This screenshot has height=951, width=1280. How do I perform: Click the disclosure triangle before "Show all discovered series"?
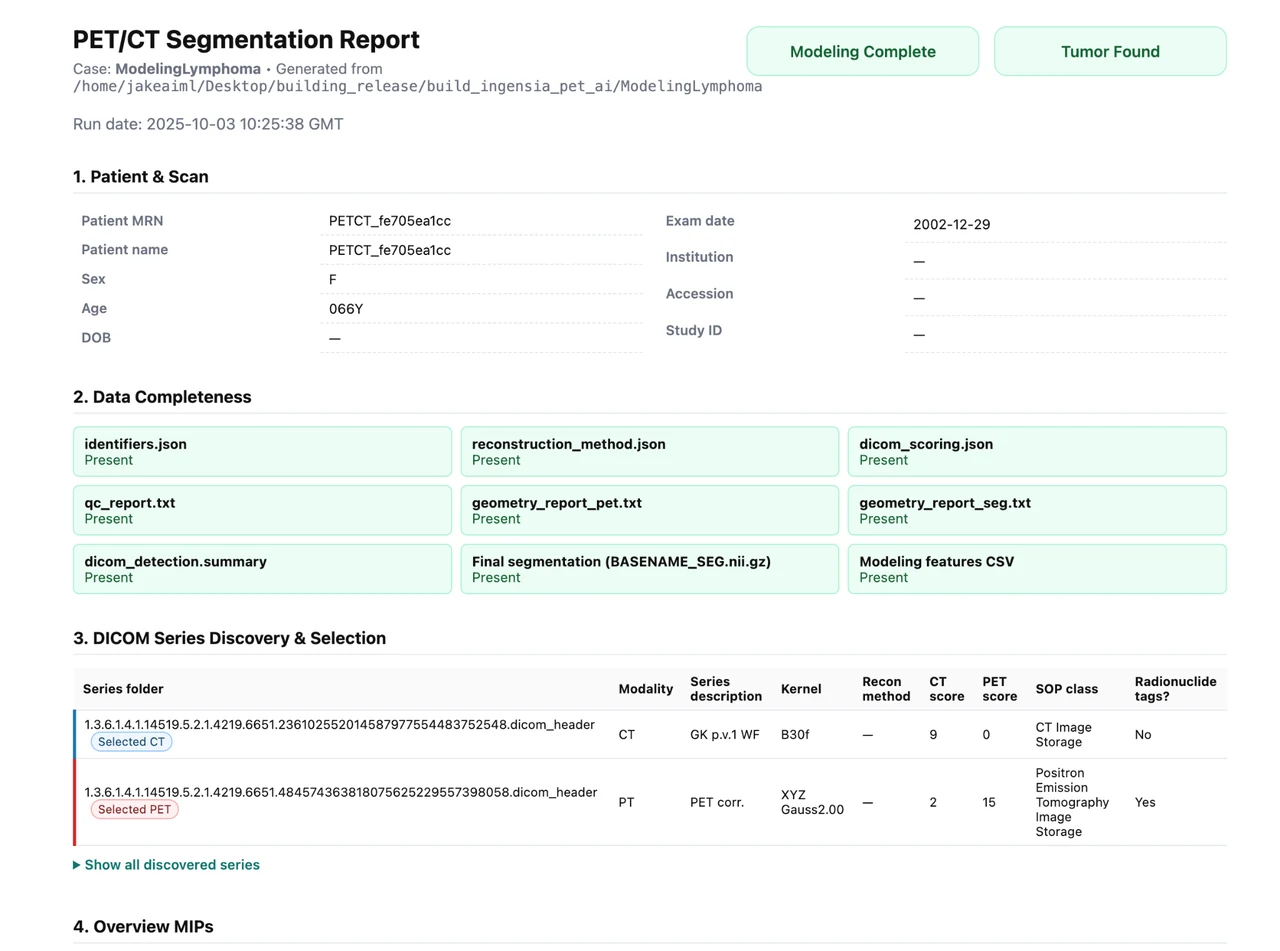click(x=77, y=864)
